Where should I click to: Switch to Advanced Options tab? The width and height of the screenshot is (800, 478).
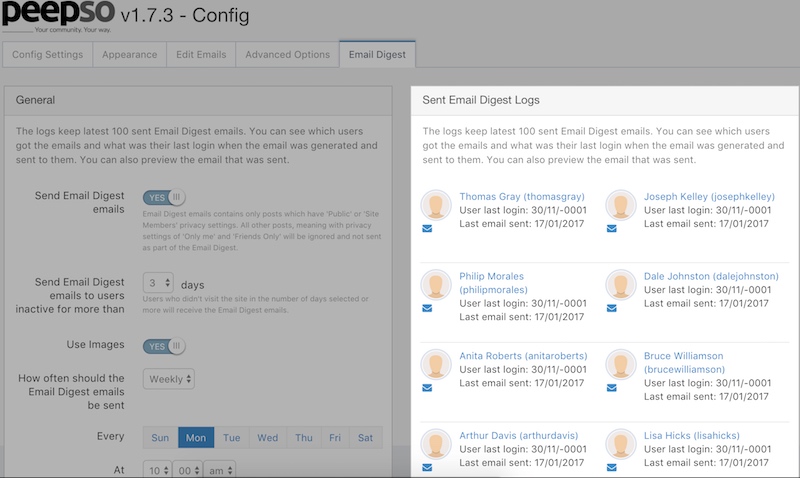coord(287,55)
